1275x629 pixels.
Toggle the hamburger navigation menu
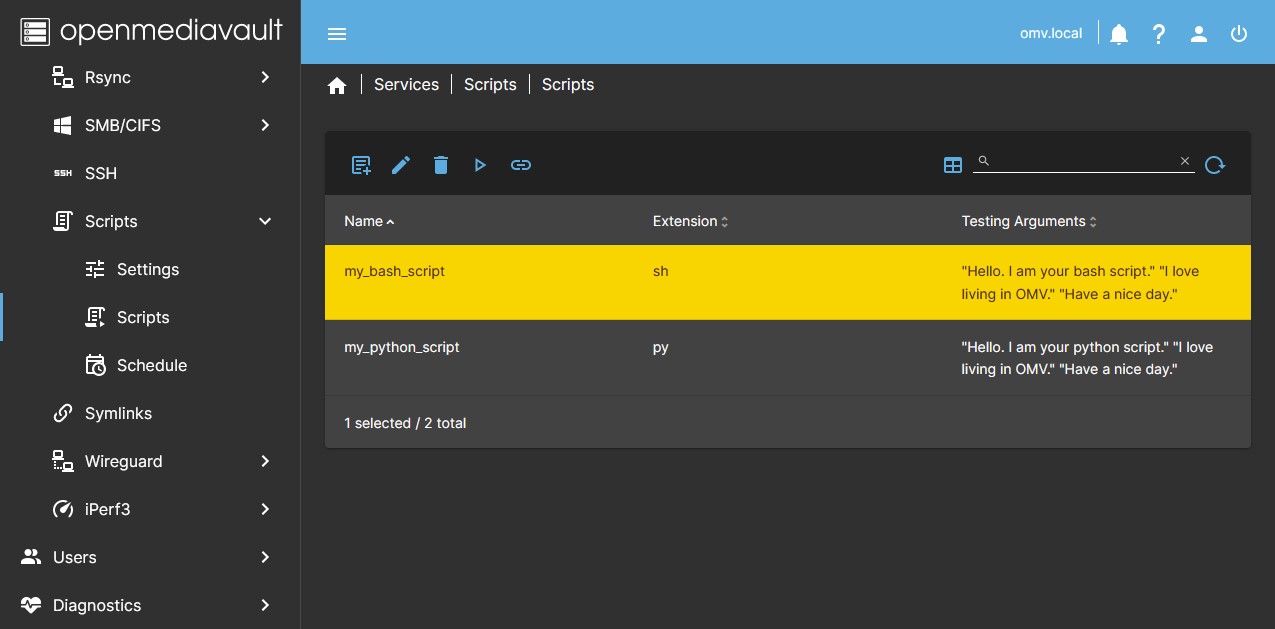click(x=337, y=34)
